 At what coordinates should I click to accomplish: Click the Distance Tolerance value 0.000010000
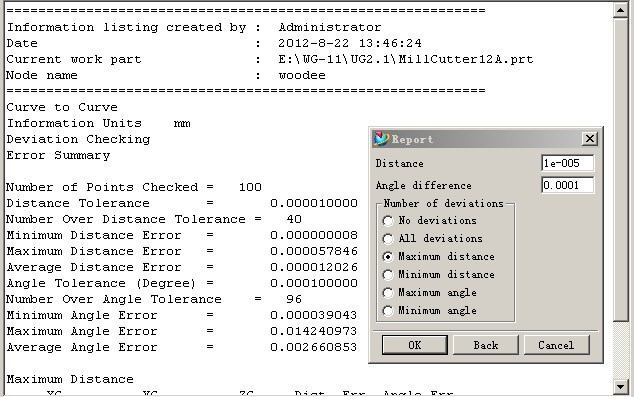click(314, 203)
